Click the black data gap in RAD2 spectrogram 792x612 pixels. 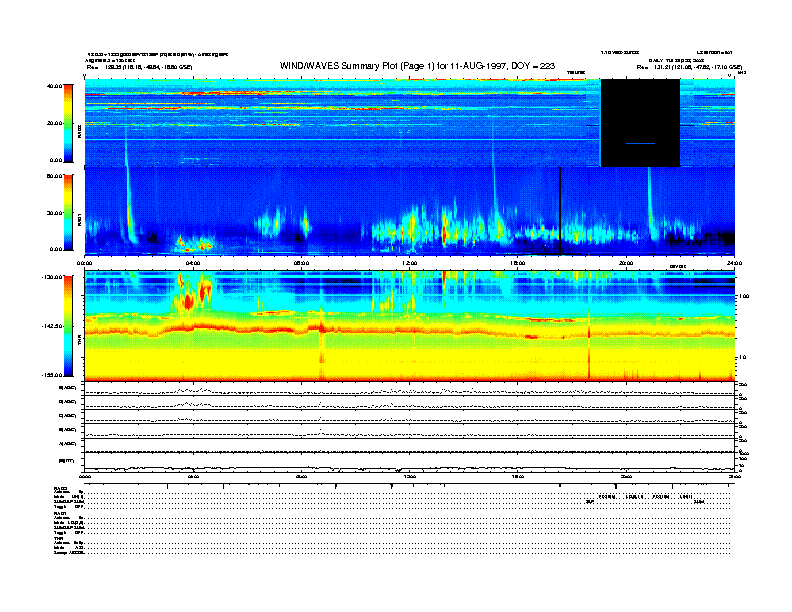640,123
